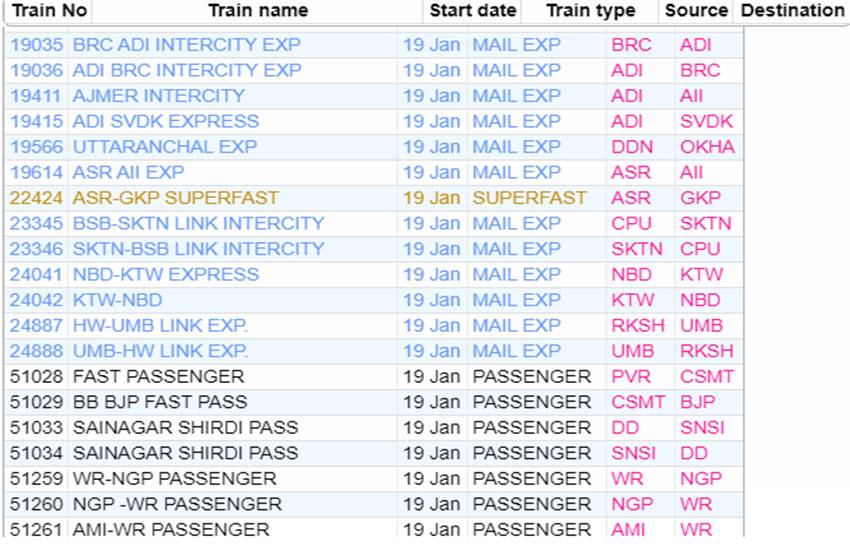Open train number 19035
The width and height of the screenshot is (850, 550).
(x=36, y=45)
